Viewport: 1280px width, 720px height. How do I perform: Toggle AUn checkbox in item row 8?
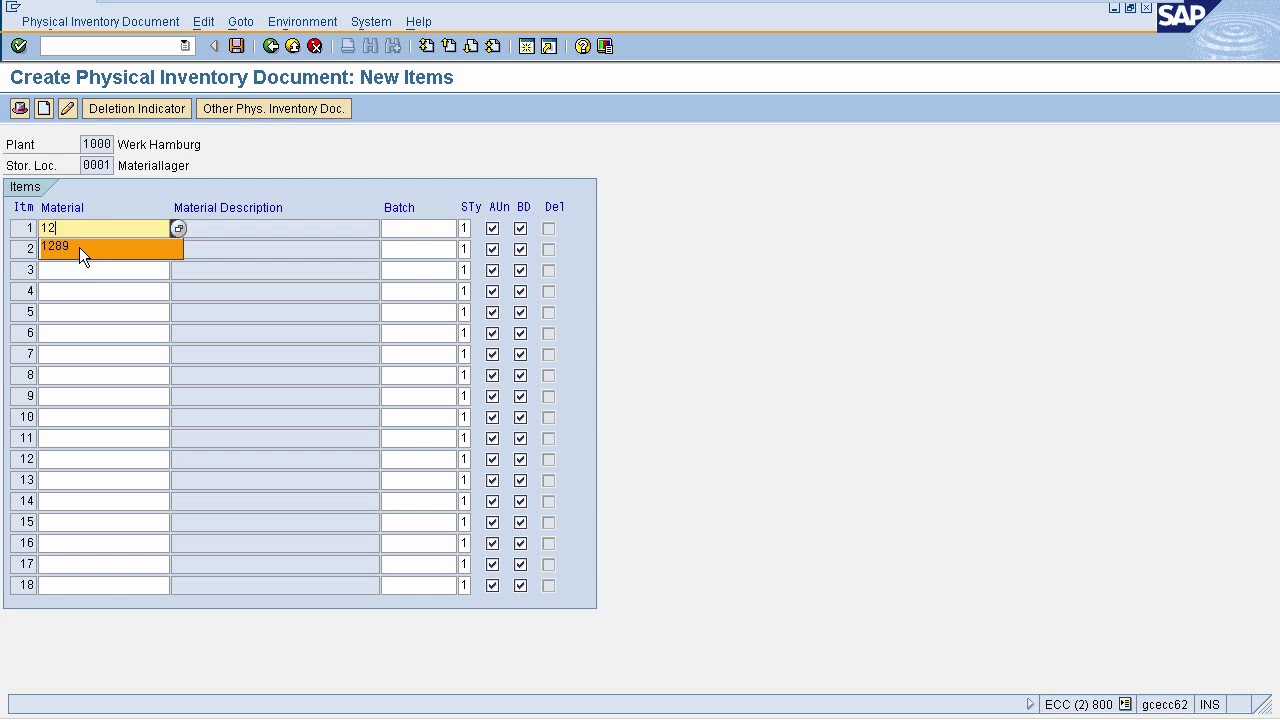point(492,376)
